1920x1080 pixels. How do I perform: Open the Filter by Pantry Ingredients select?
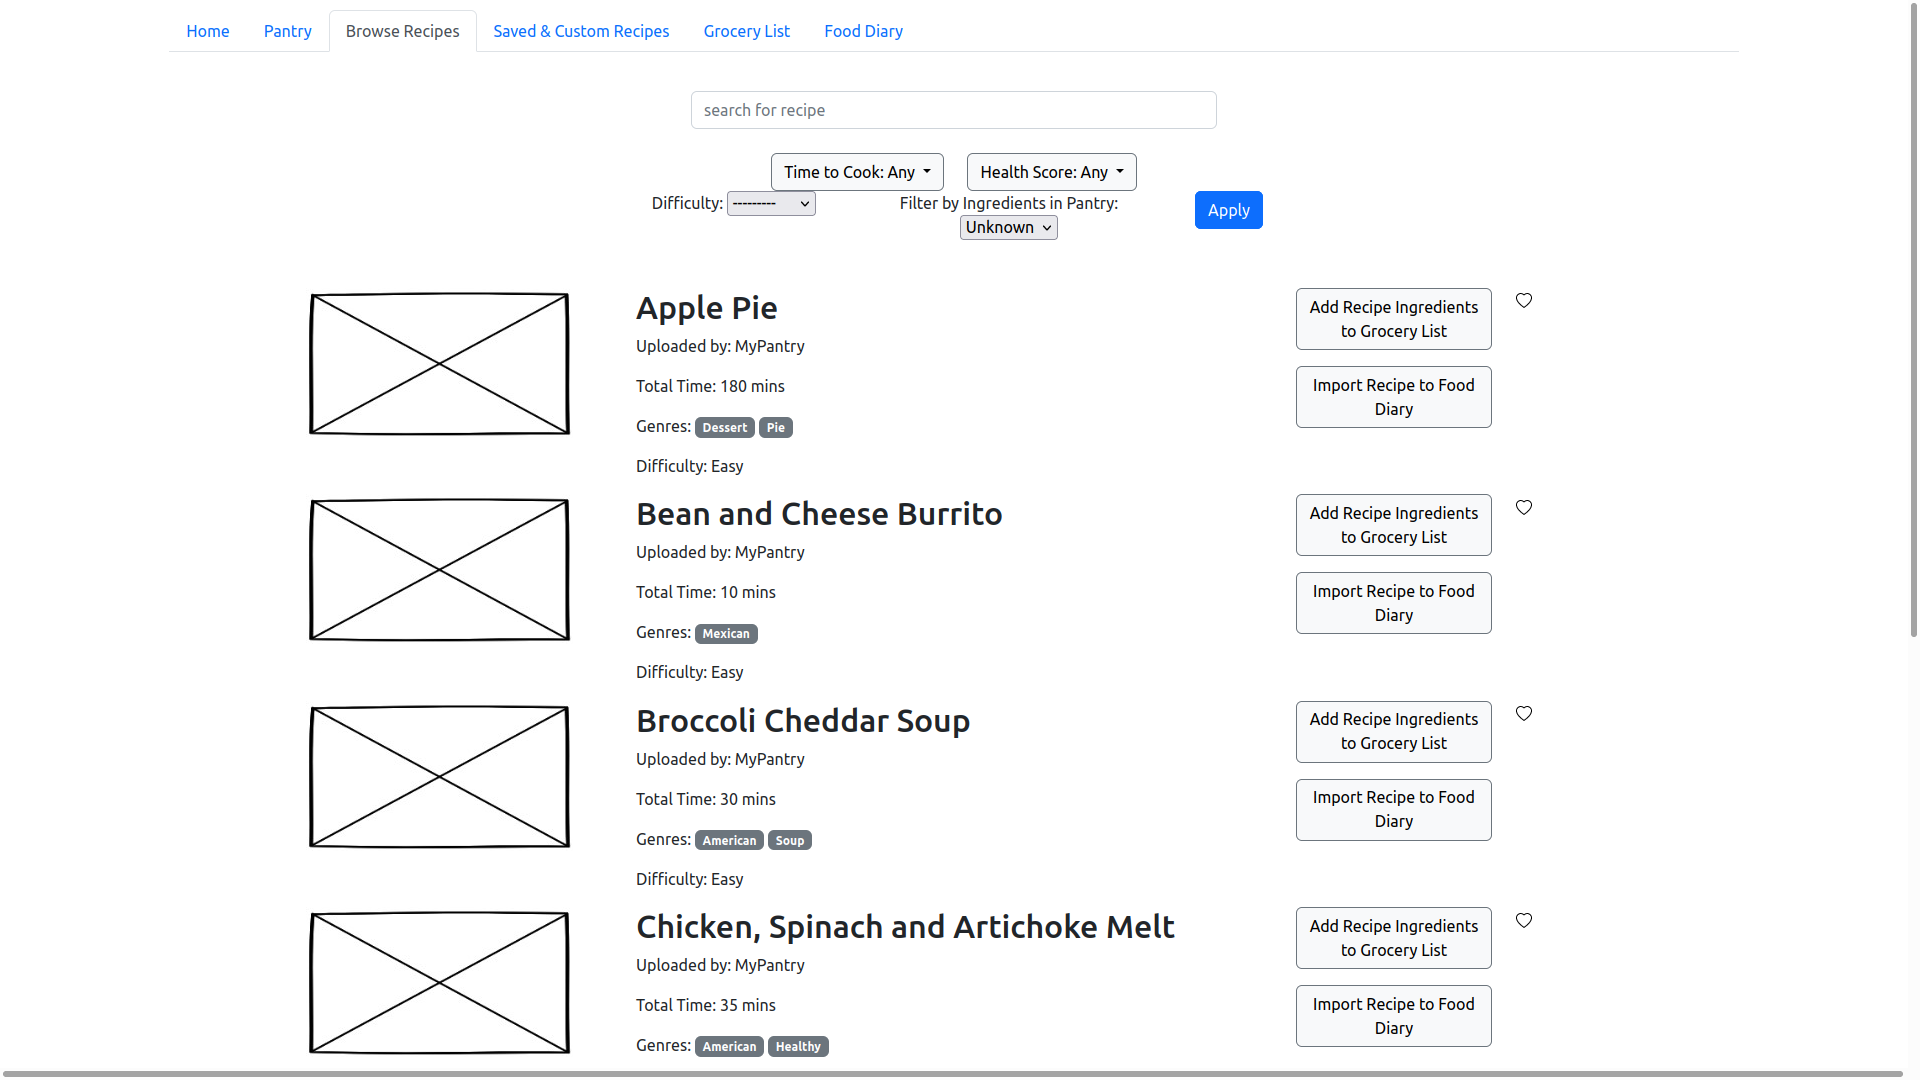pos(1008,228)
